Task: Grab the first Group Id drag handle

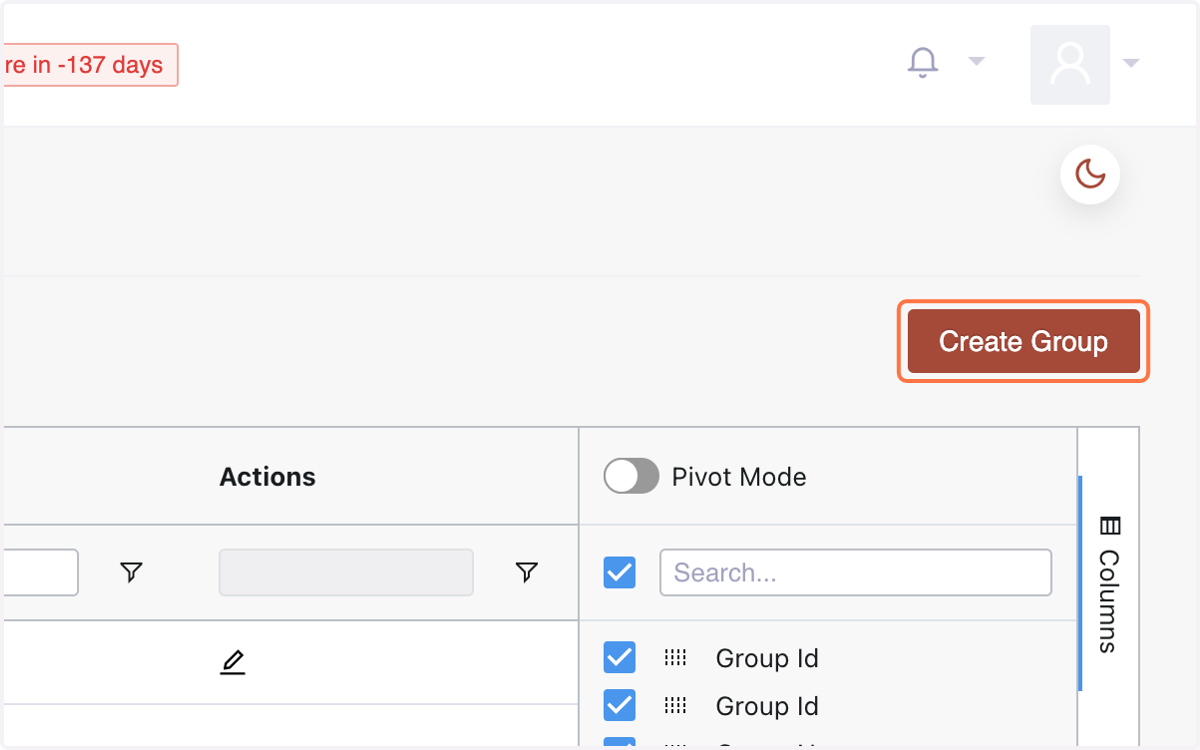Action: pyautogui.click(x=676, y=658)
